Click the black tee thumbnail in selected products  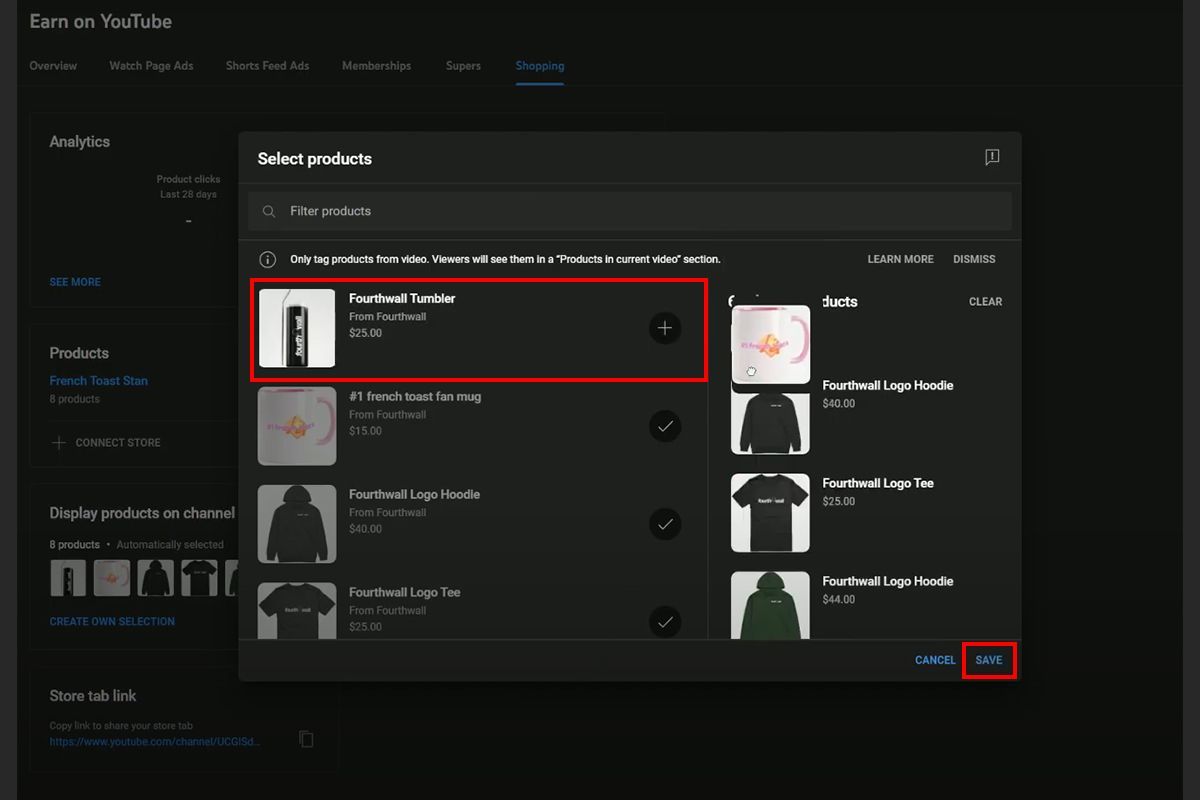770,513
